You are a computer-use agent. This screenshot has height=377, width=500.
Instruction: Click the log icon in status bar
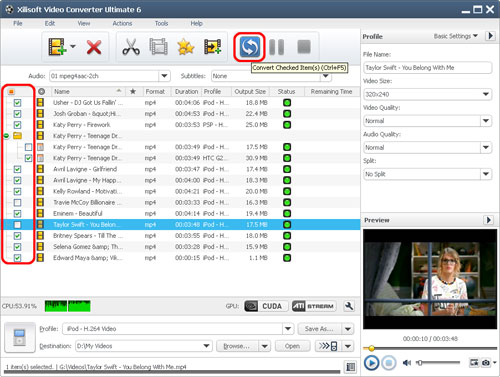351,367
